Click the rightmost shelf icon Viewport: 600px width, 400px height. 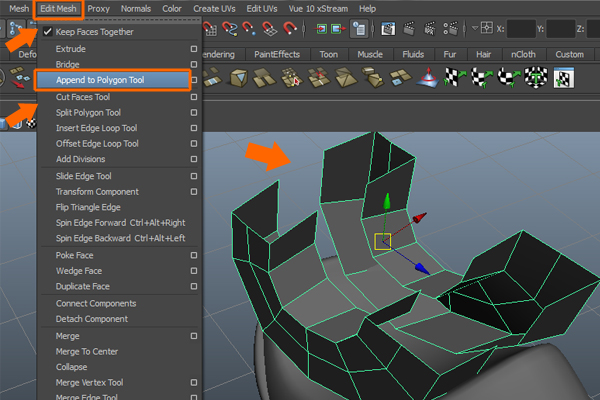pos(563,78)
